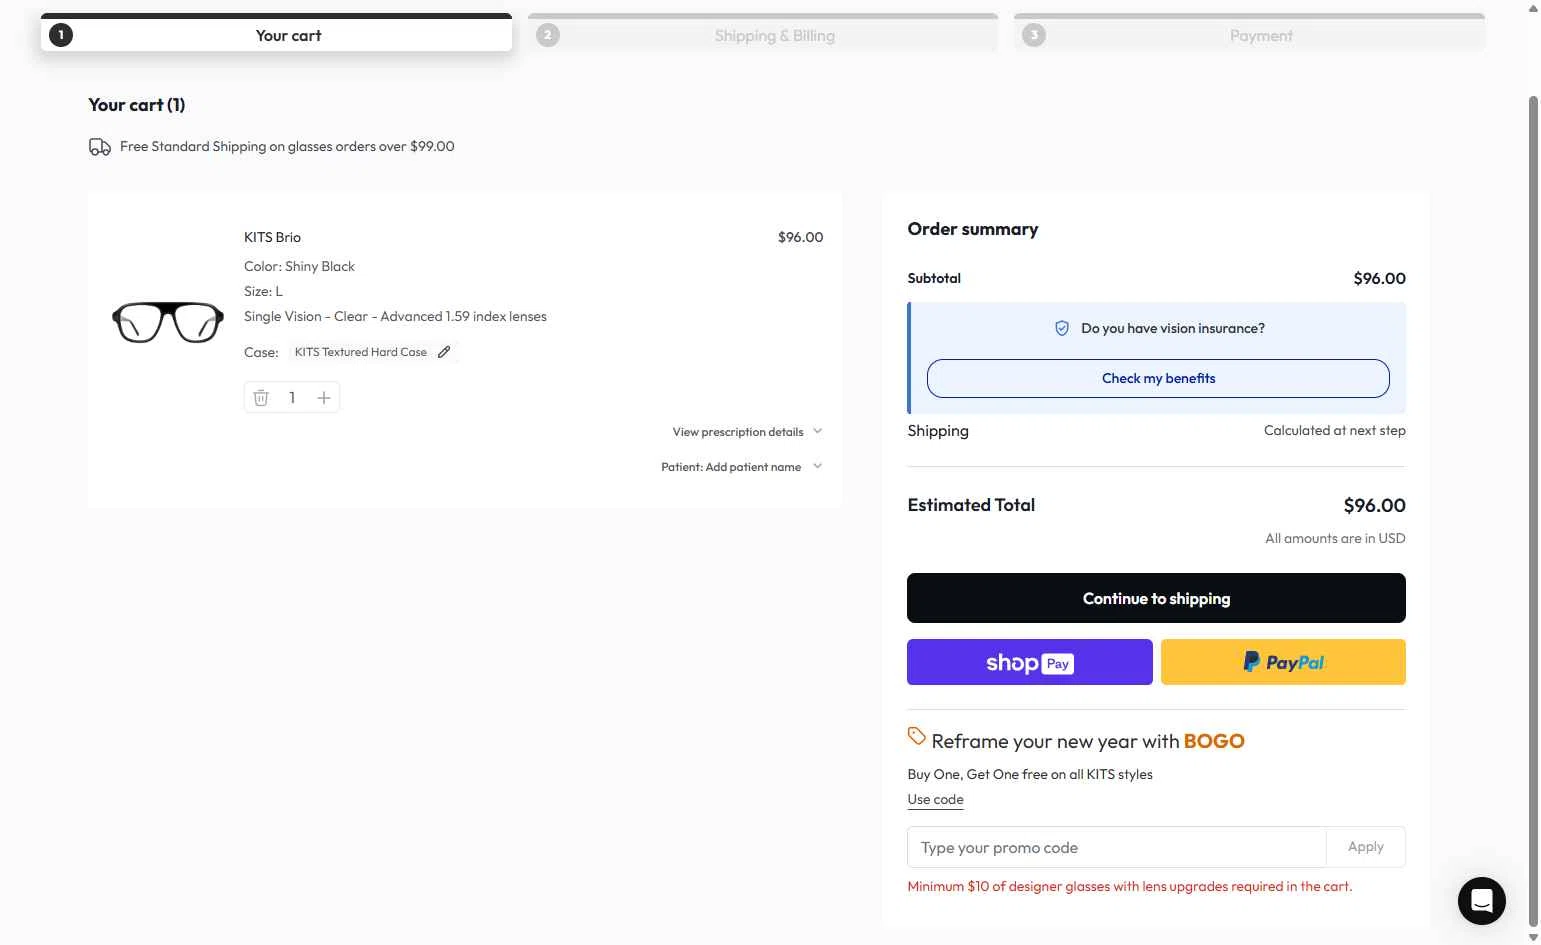Click the KITS Textured Hard Case label

361,352
